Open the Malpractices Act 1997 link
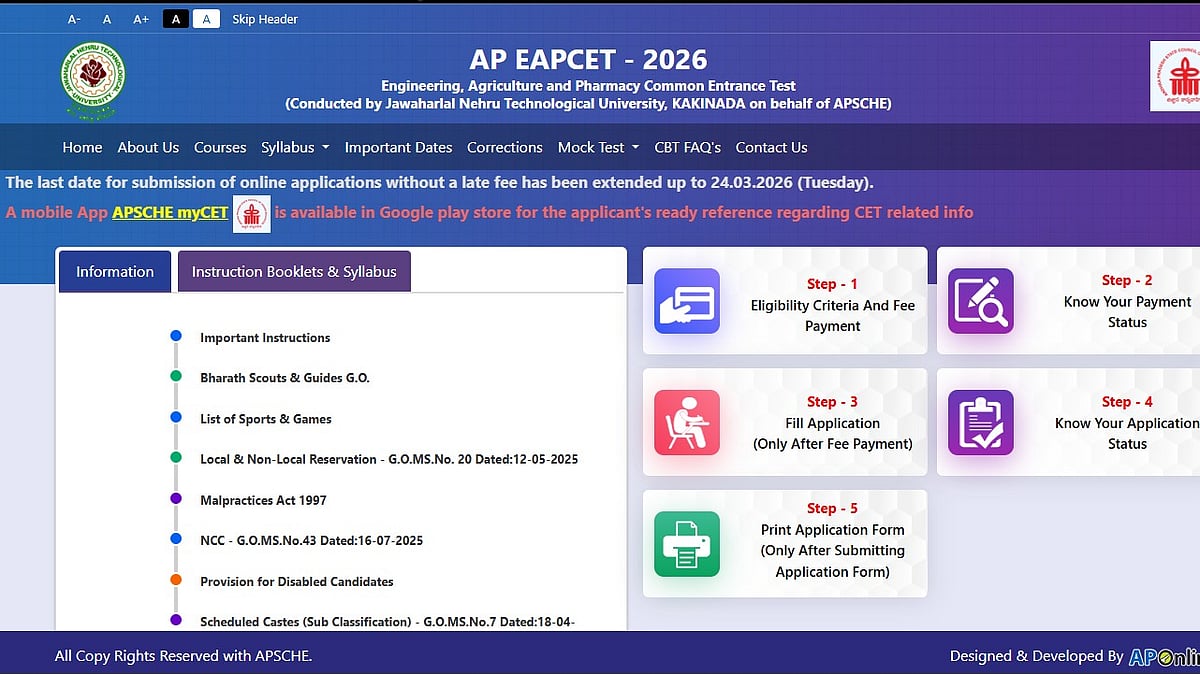Image resolution: width=1200 pixels, height=674 pixels. pyautogui.click(x=263, y=500)
